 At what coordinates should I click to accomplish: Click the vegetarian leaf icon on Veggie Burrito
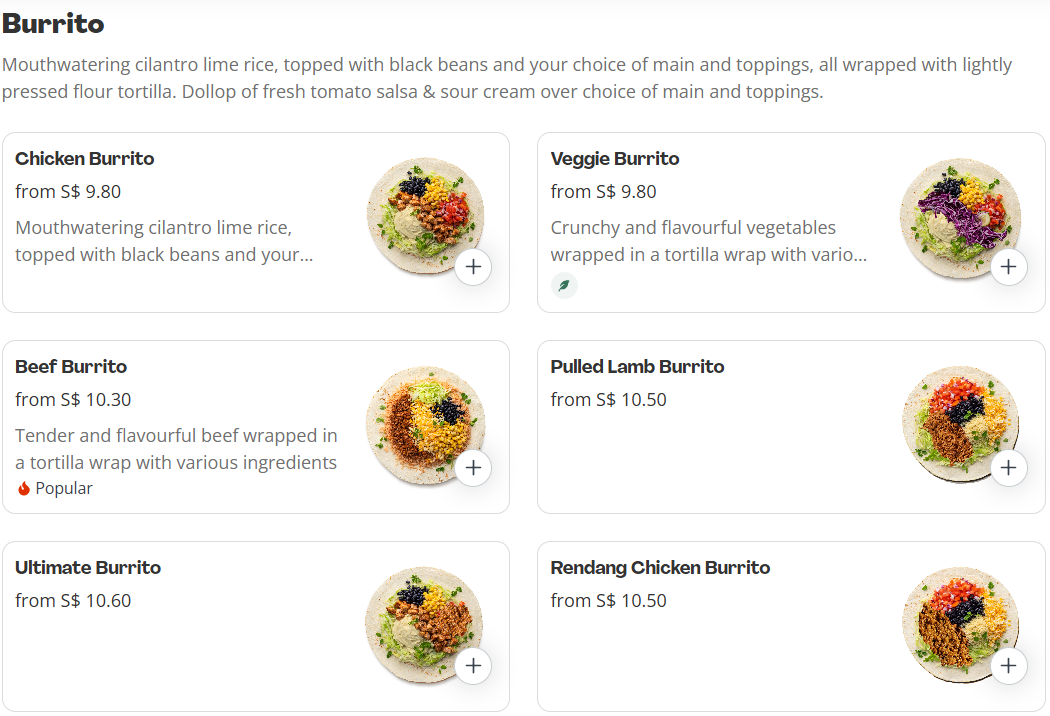coord(564,285)
